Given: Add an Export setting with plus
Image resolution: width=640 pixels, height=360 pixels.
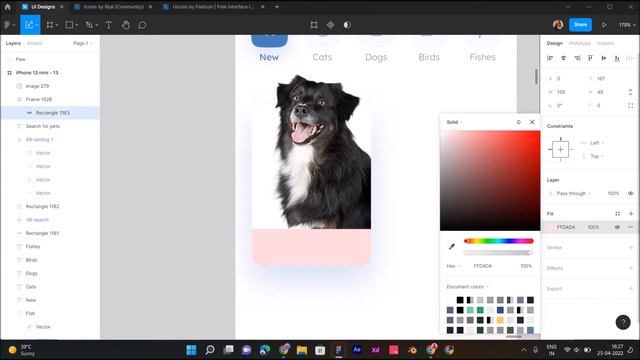Looking at the screenshot, I should pos(631,289).
